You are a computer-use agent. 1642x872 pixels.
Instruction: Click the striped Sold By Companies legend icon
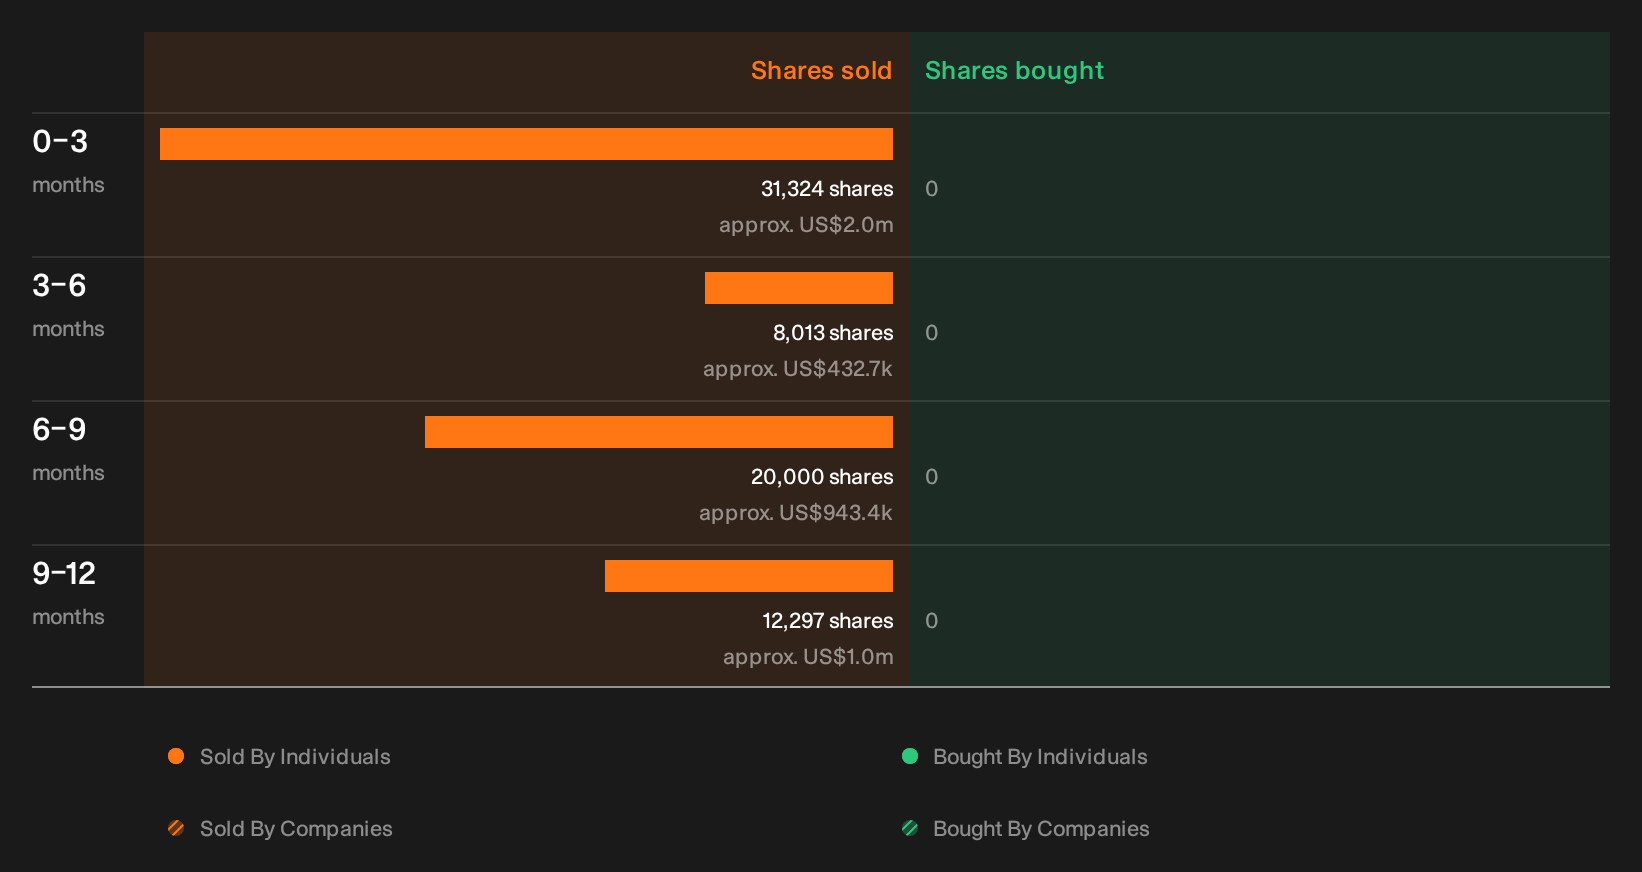(x=176, y=828)
